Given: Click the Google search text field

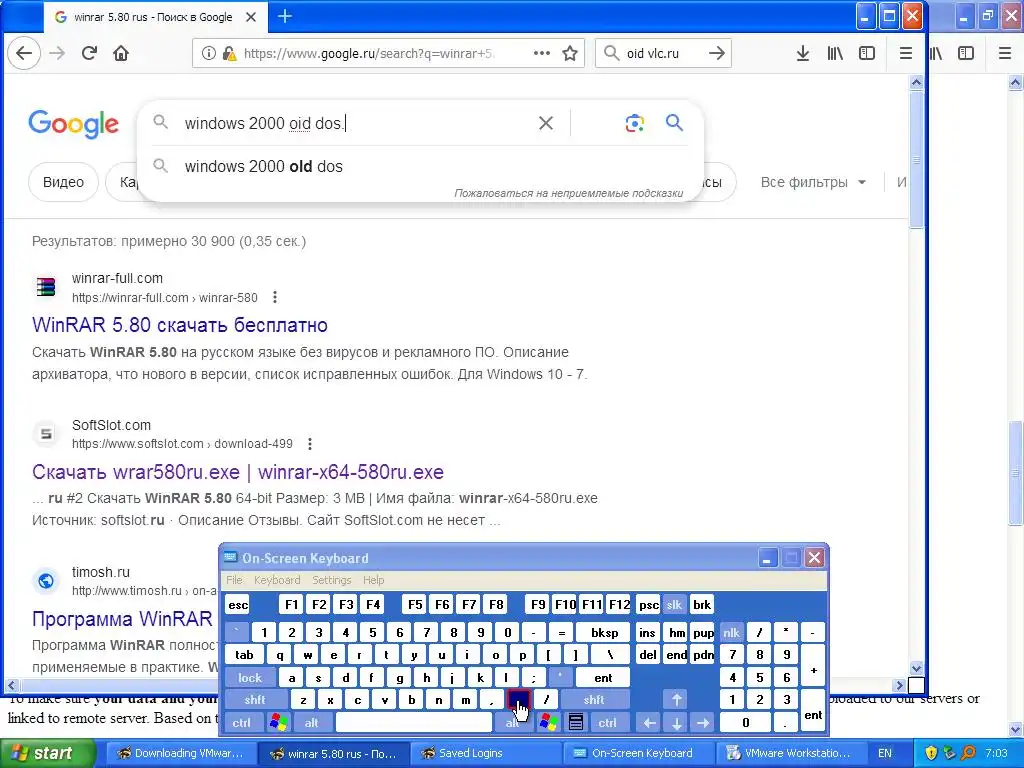Looking at the screenshot, I should coord(354,123).
